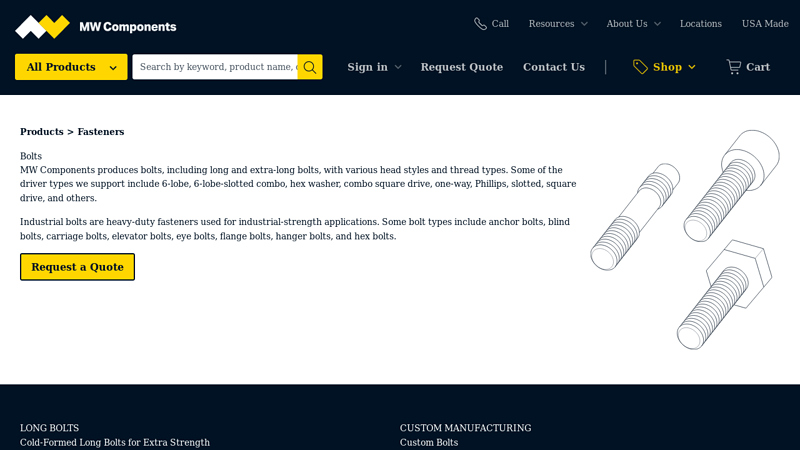Focus the product search input field

[215, 67]
